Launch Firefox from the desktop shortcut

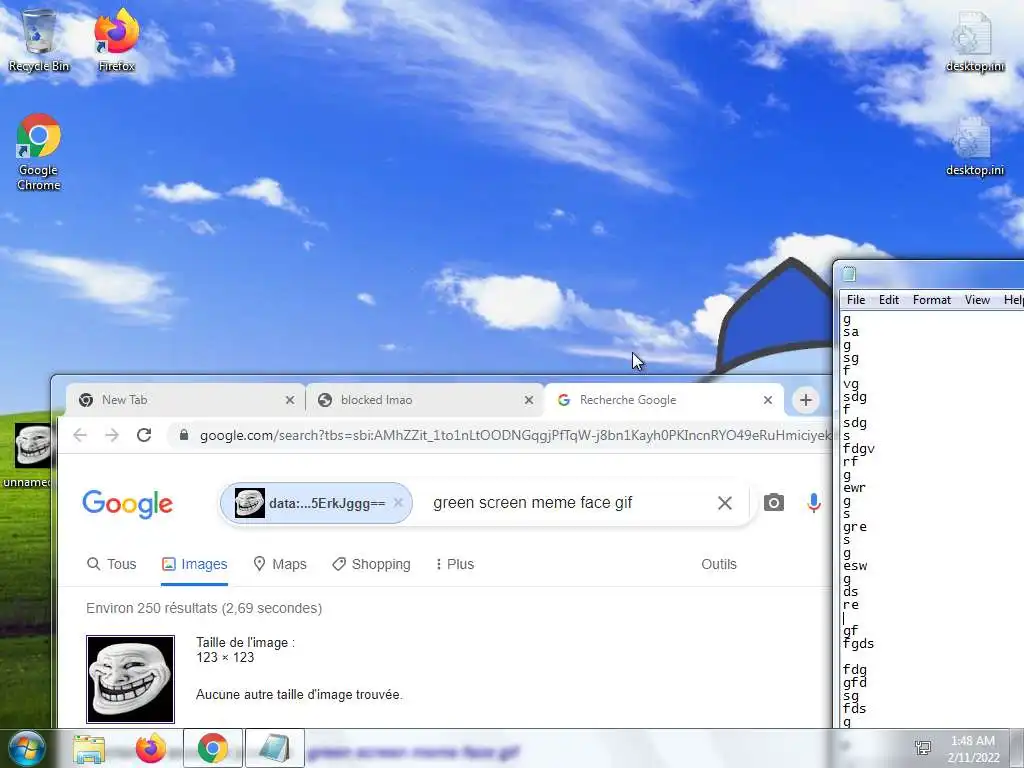117,40
